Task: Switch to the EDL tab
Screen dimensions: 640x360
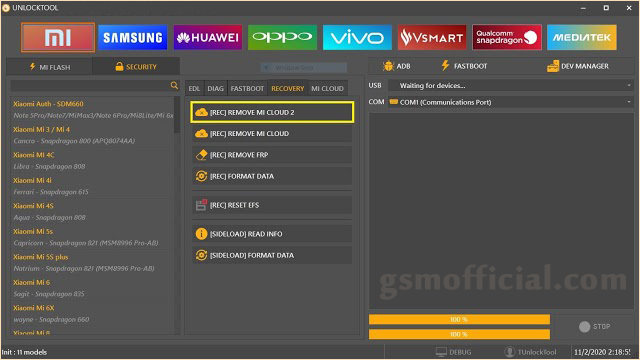Action: (194, 89)
